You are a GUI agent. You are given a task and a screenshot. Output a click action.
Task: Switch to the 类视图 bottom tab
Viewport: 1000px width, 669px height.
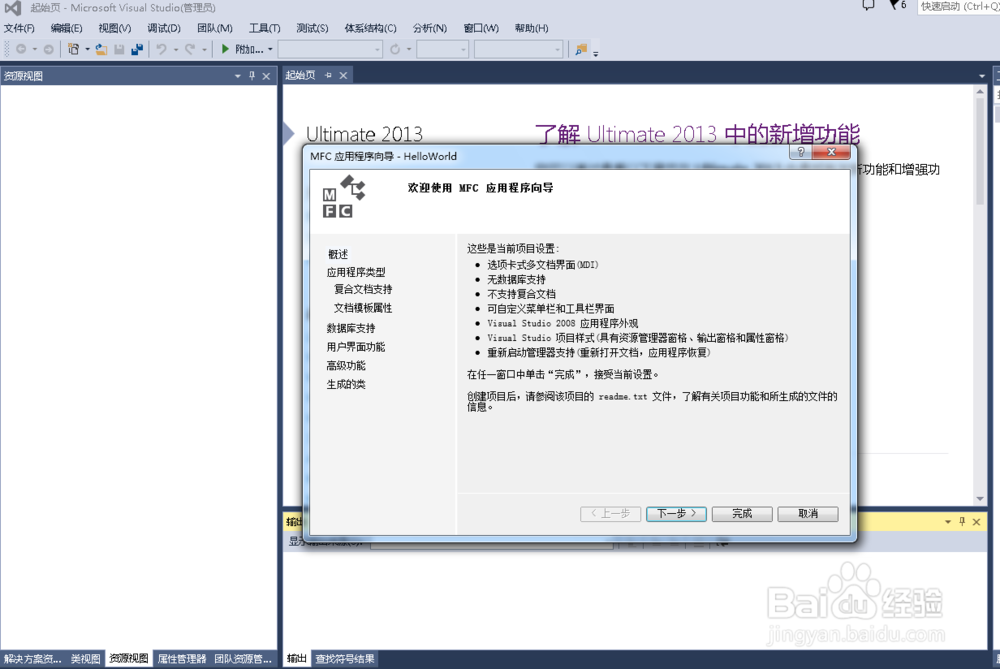[x=85, y=659]
